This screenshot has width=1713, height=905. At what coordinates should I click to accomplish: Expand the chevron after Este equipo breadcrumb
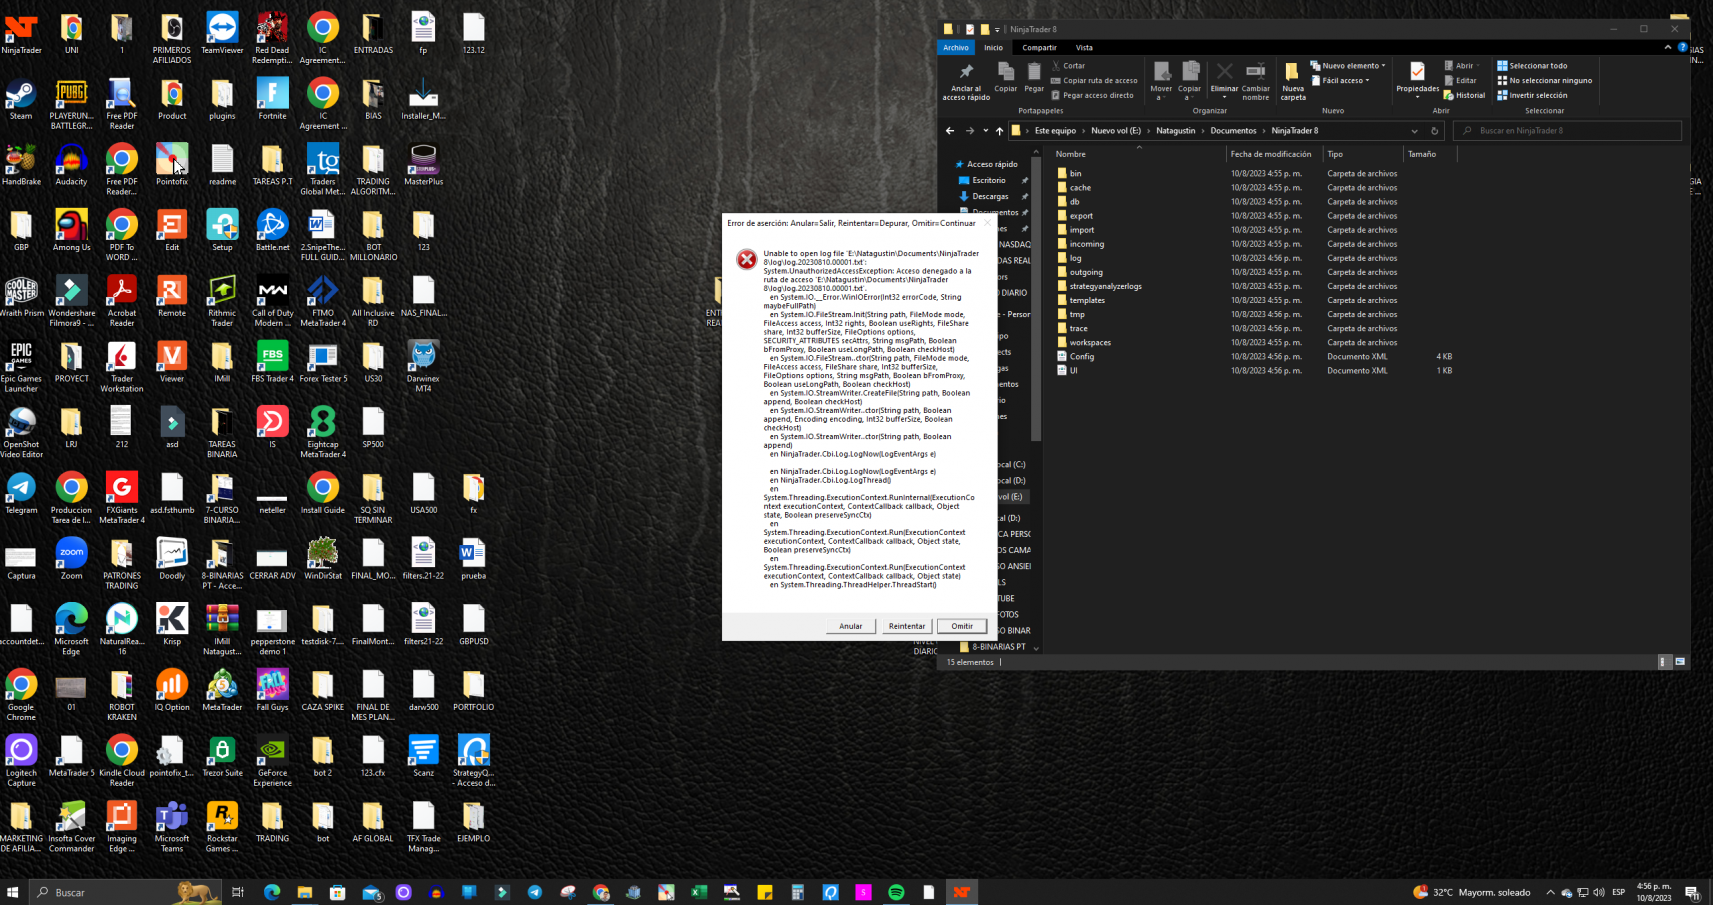click(x=1084, y=131)
